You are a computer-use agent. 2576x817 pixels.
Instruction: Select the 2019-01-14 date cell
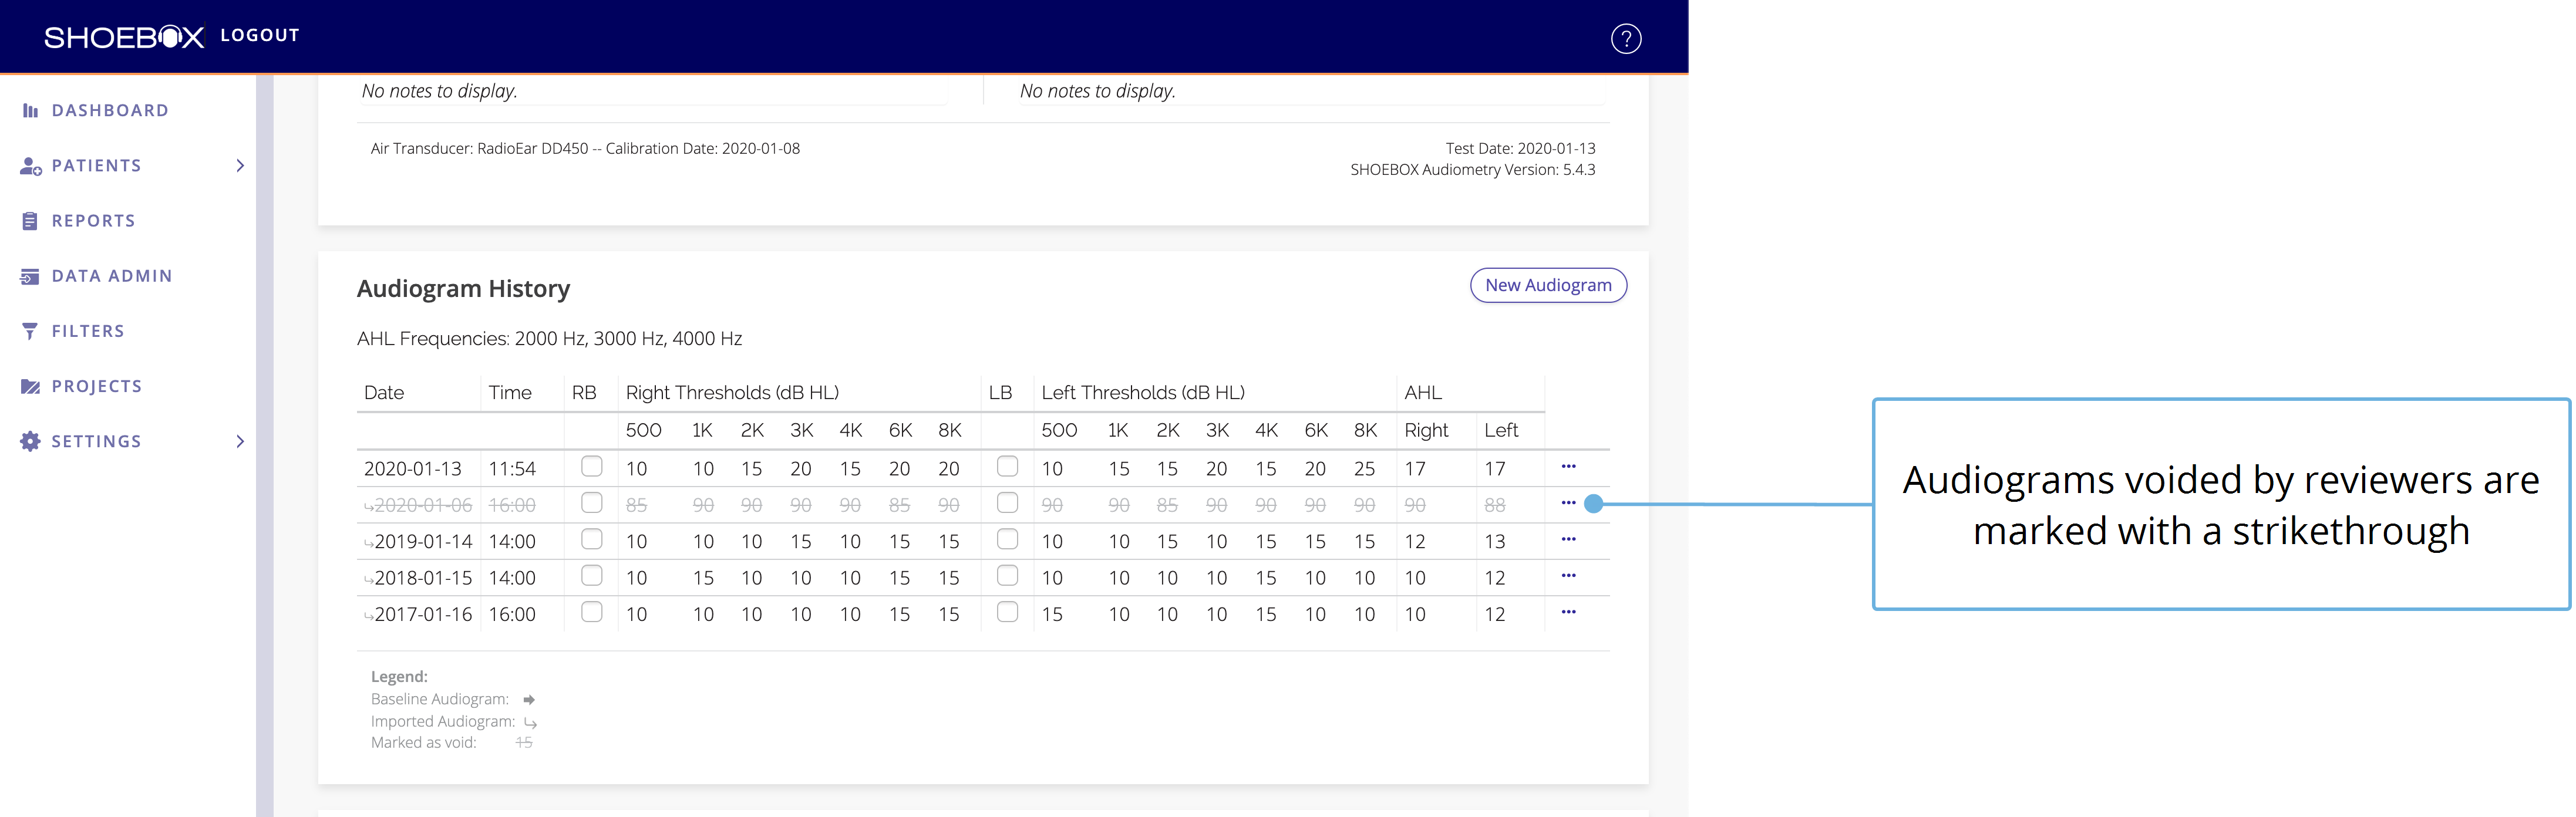(x=423, y=542)
